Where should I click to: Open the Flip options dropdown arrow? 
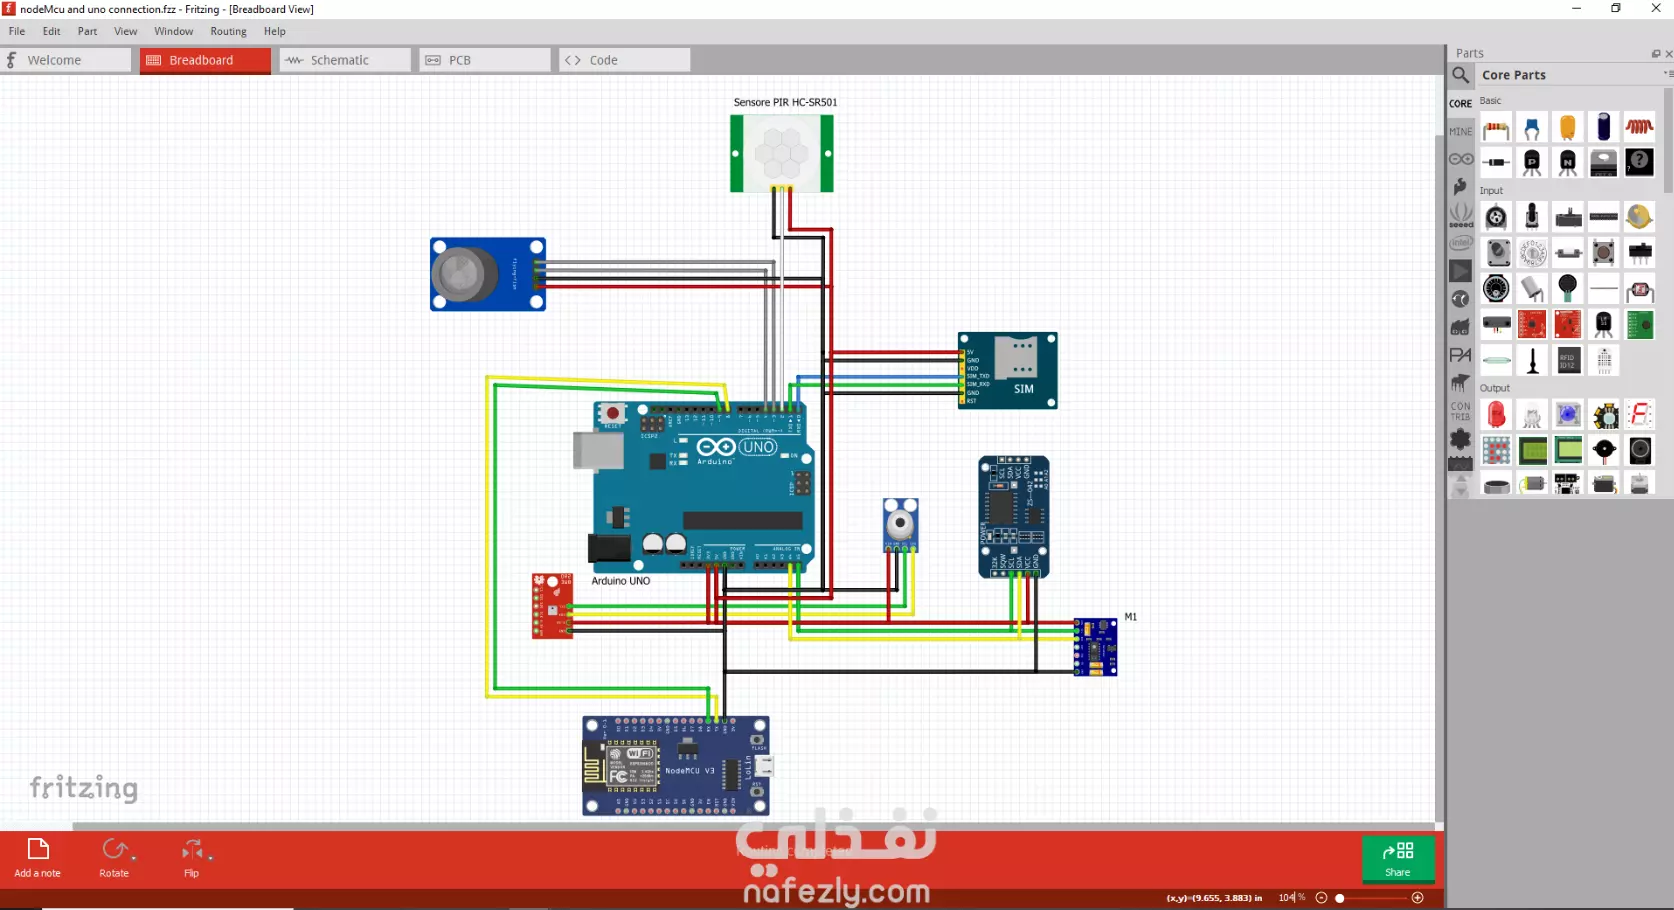(210, 857)
